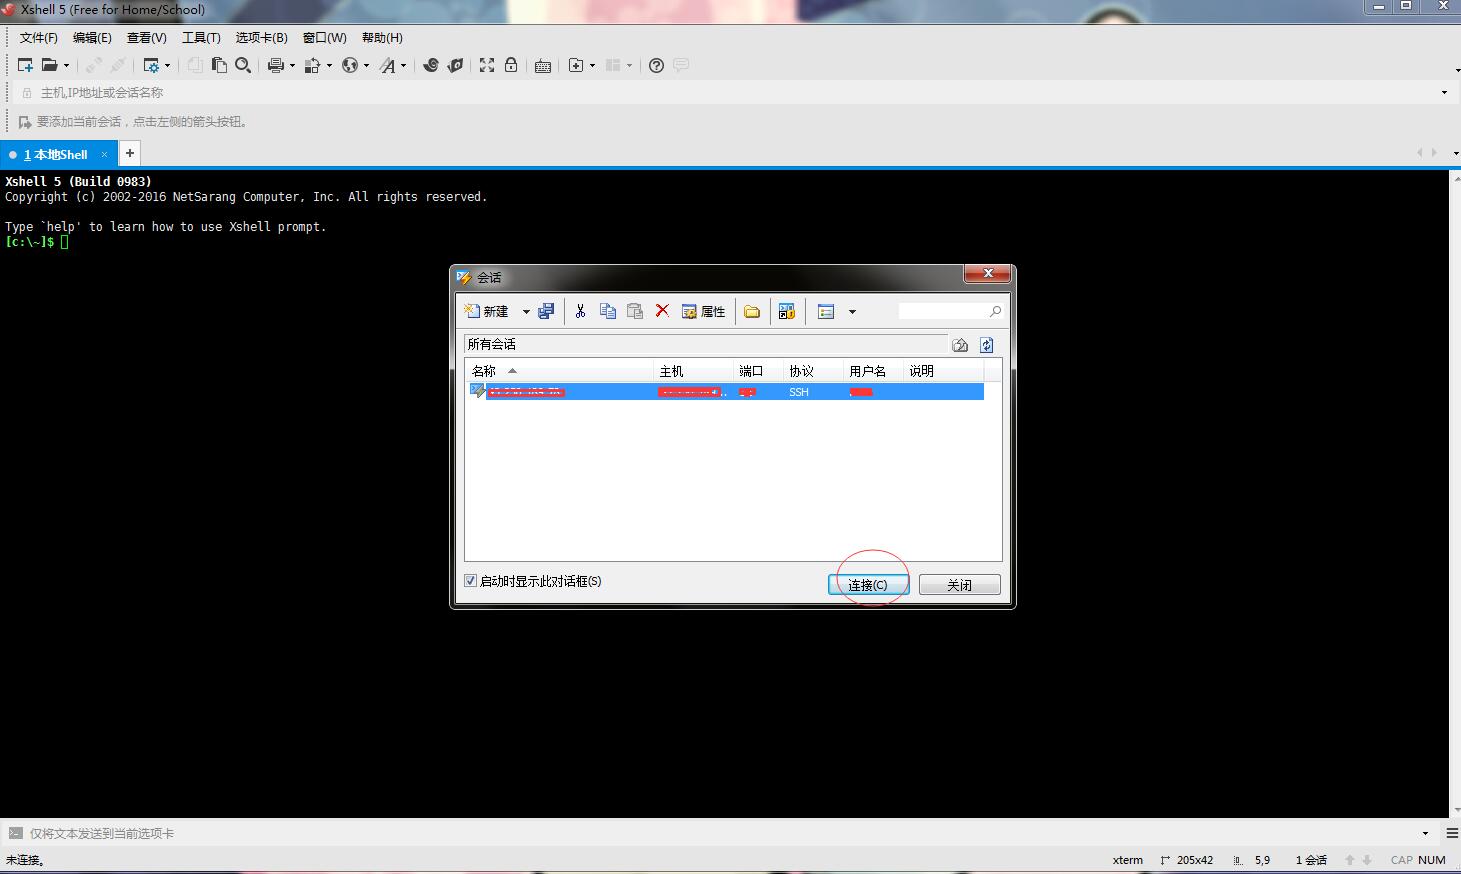Click the Cut scissors icon in dialog

(580, 311)
